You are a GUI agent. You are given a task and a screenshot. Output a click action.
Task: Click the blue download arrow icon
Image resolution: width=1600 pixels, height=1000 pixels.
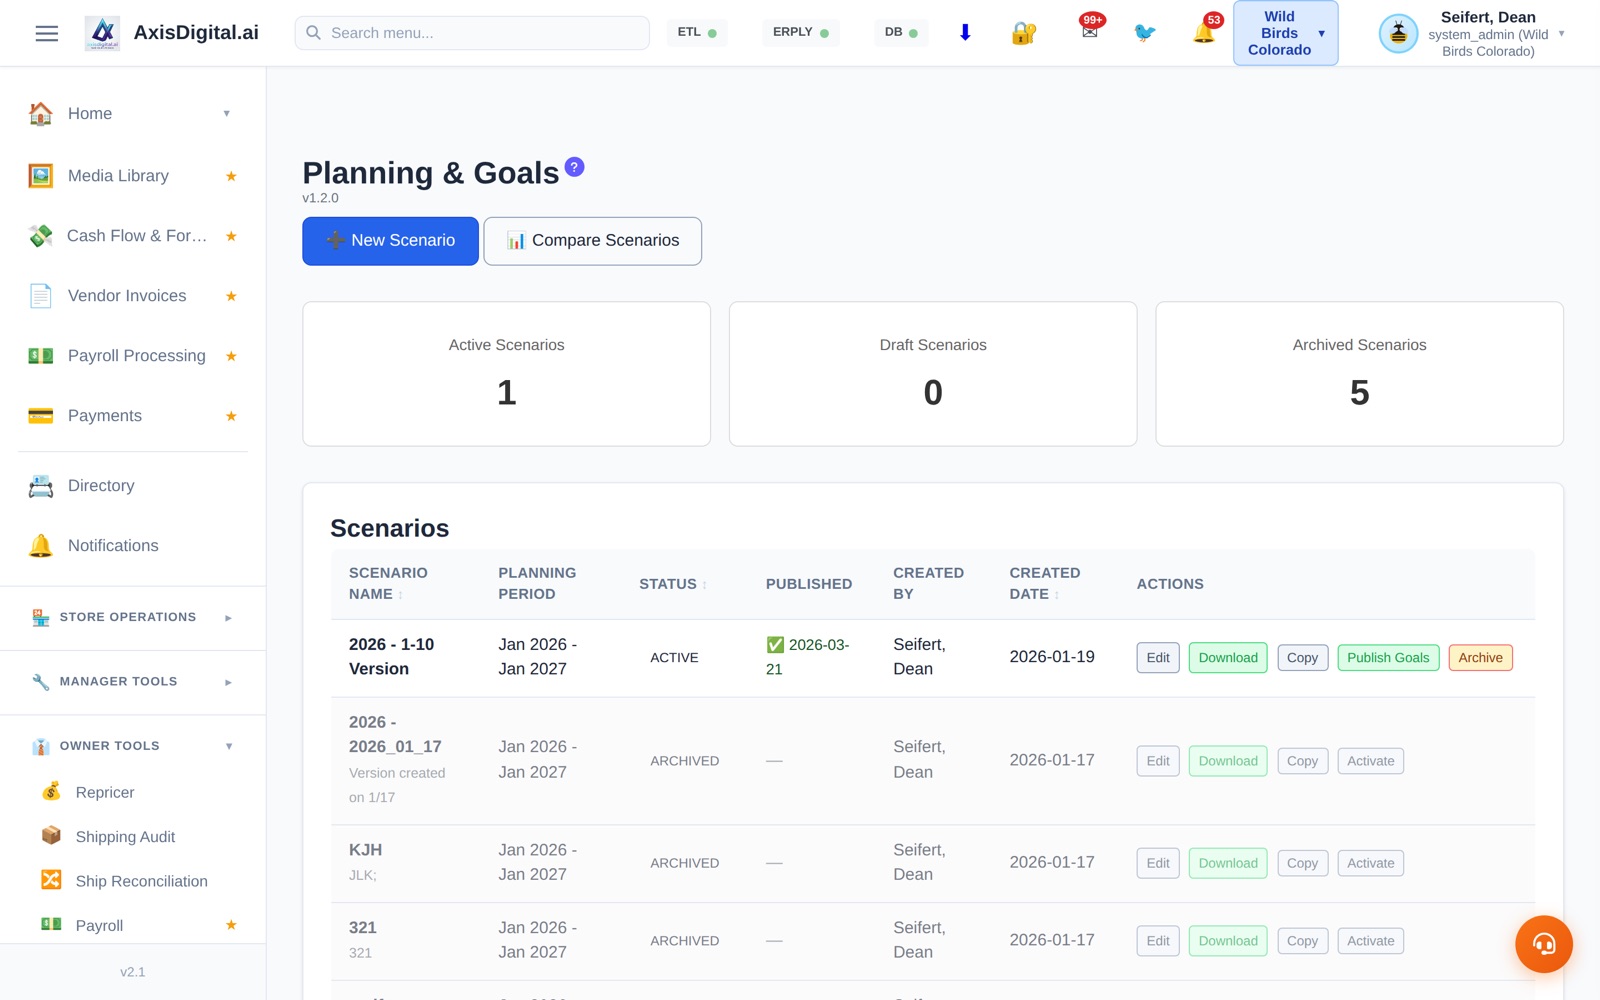[x=965, y=33]
